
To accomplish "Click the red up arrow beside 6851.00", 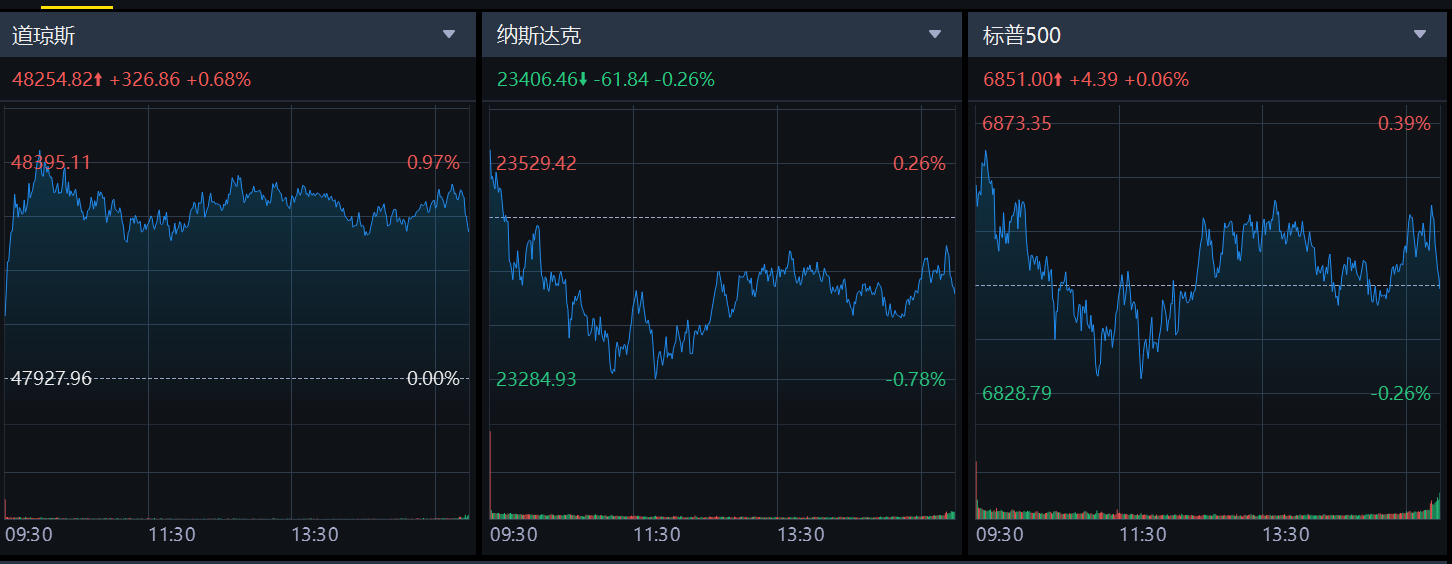I will (1058, 80).
